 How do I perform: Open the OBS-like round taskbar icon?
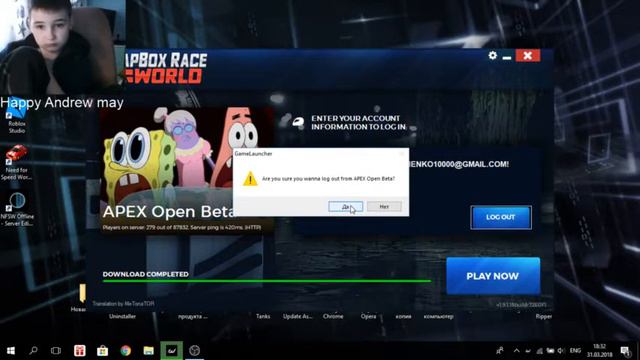(x=195, y=350)
